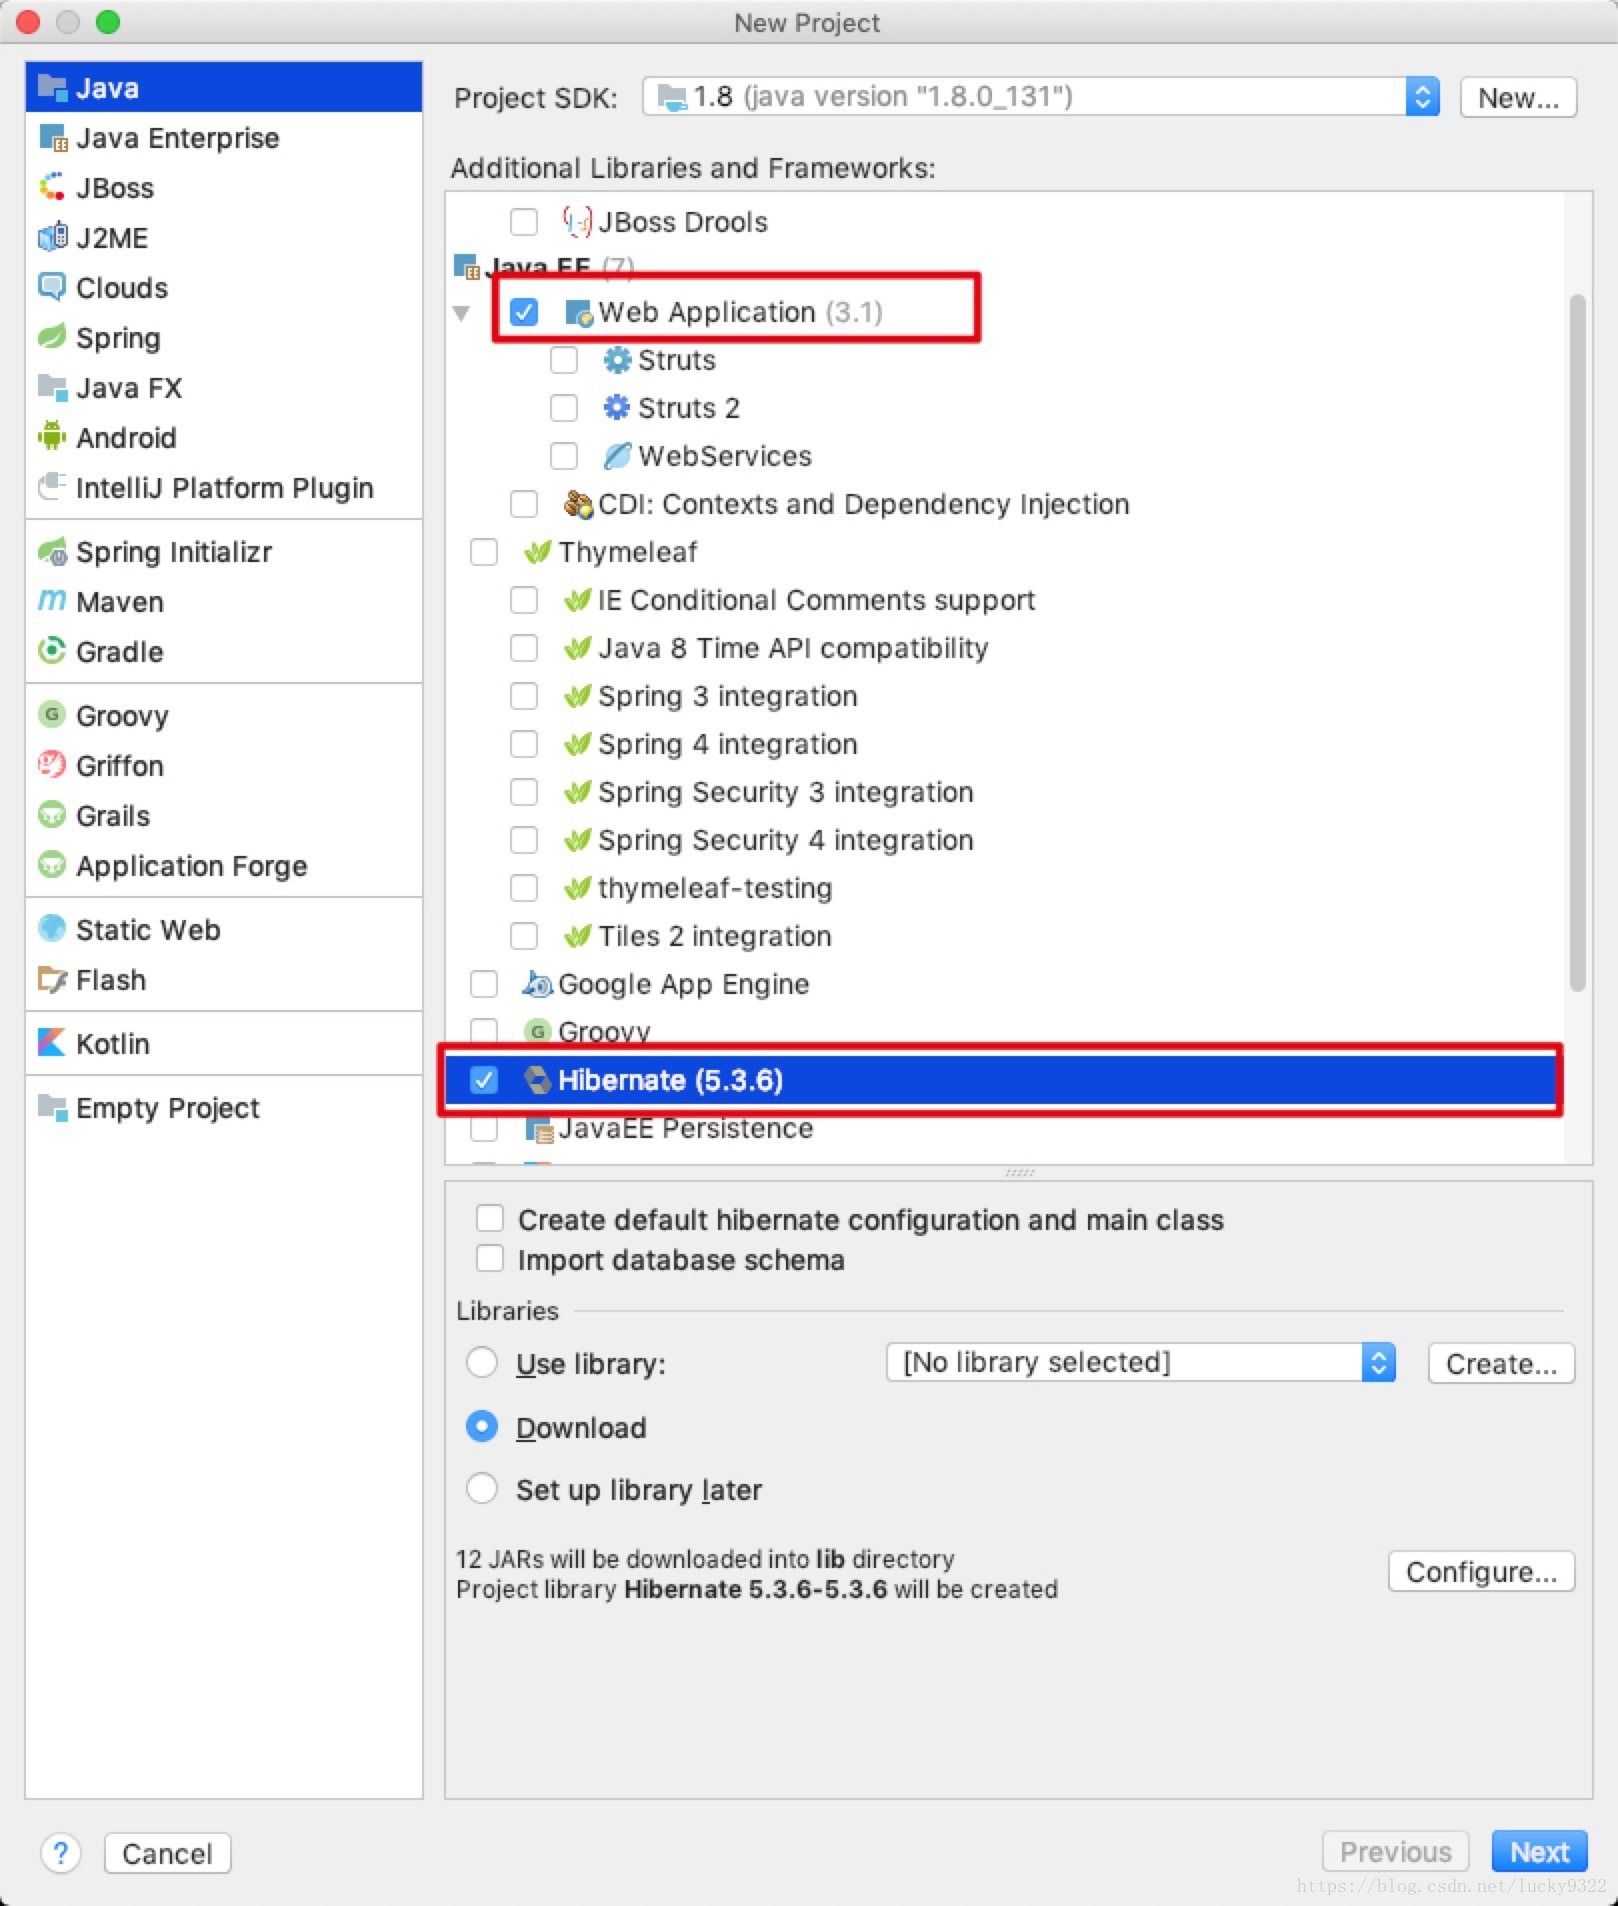Click the Spring Initializr icon
This screenshot has height=1906, width=1618.
coord(52,552)
